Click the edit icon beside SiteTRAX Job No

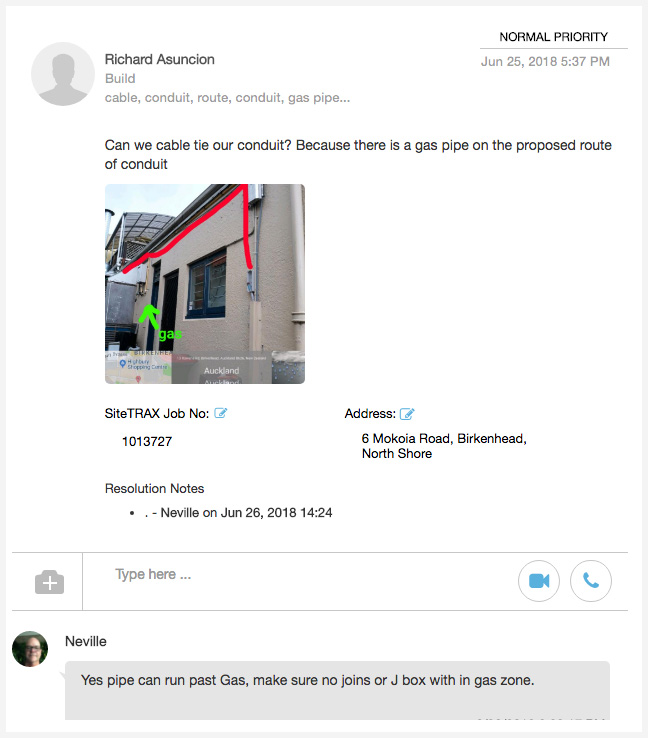tap(220, 413)
